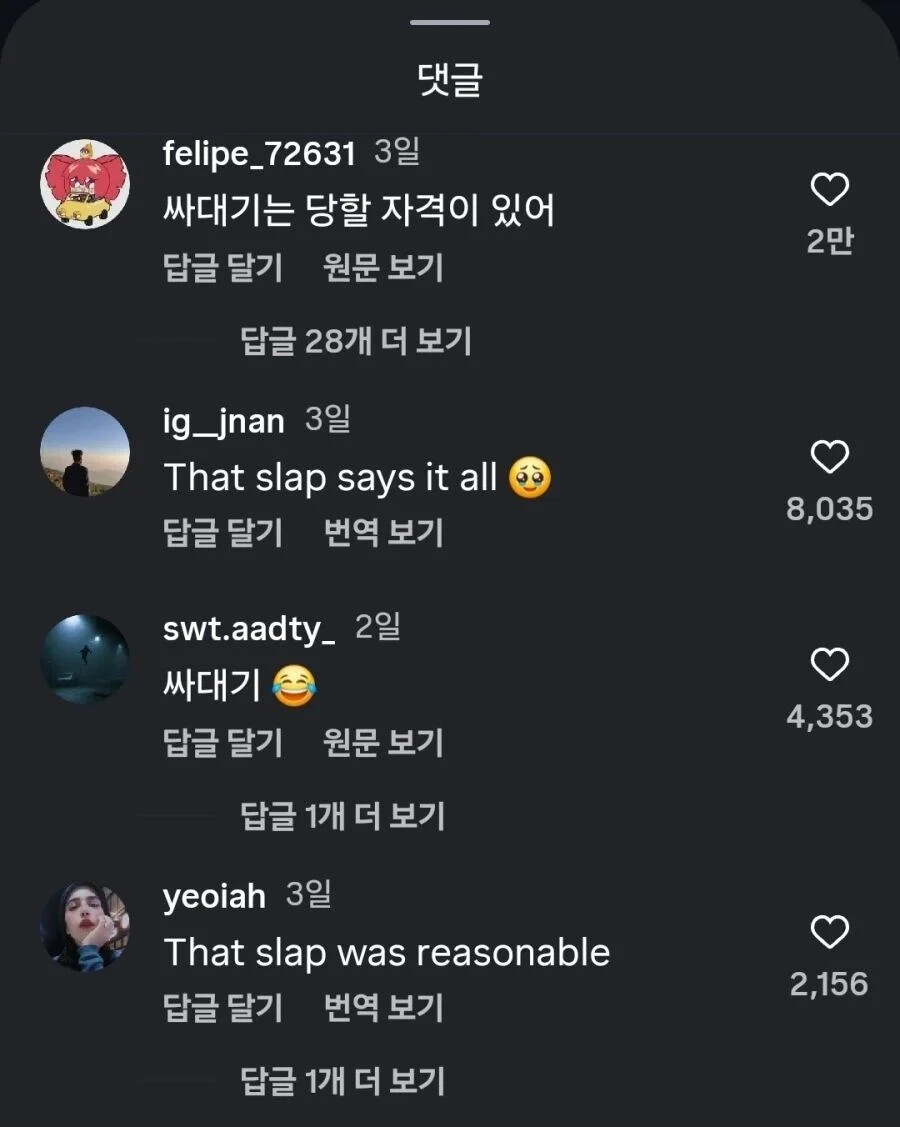Tap yeoiah's profile photo

tap(85, 927)
